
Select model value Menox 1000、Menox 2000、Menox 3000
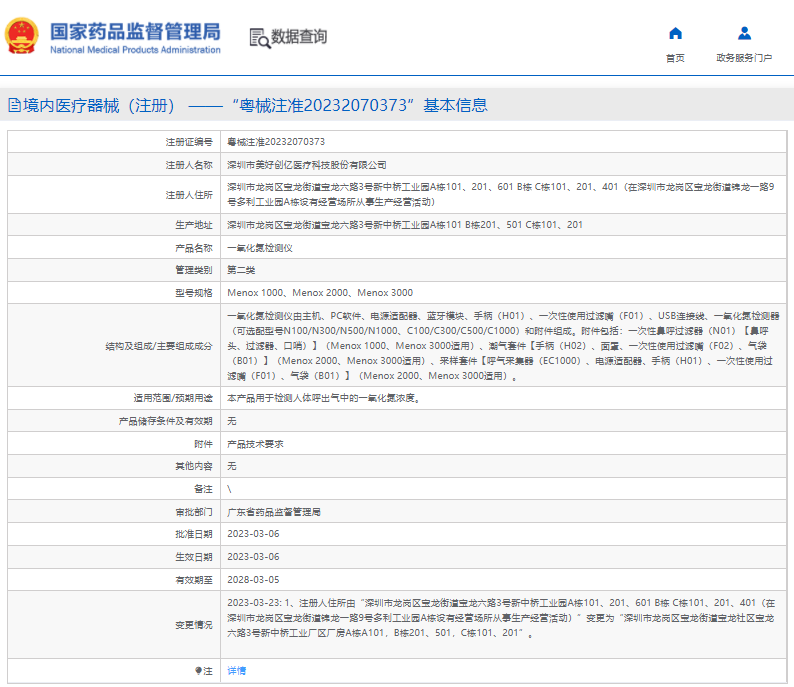[320, 293]
